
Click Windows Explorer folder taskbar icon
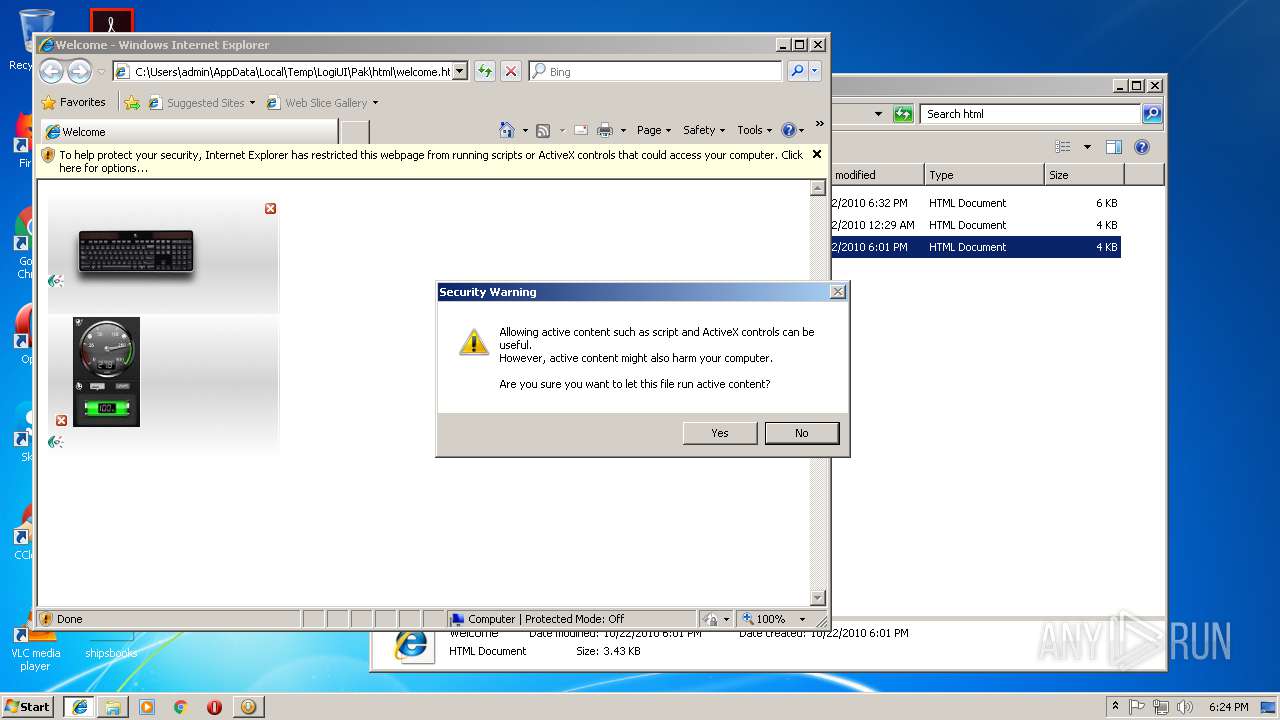click(x=113, y=706)
